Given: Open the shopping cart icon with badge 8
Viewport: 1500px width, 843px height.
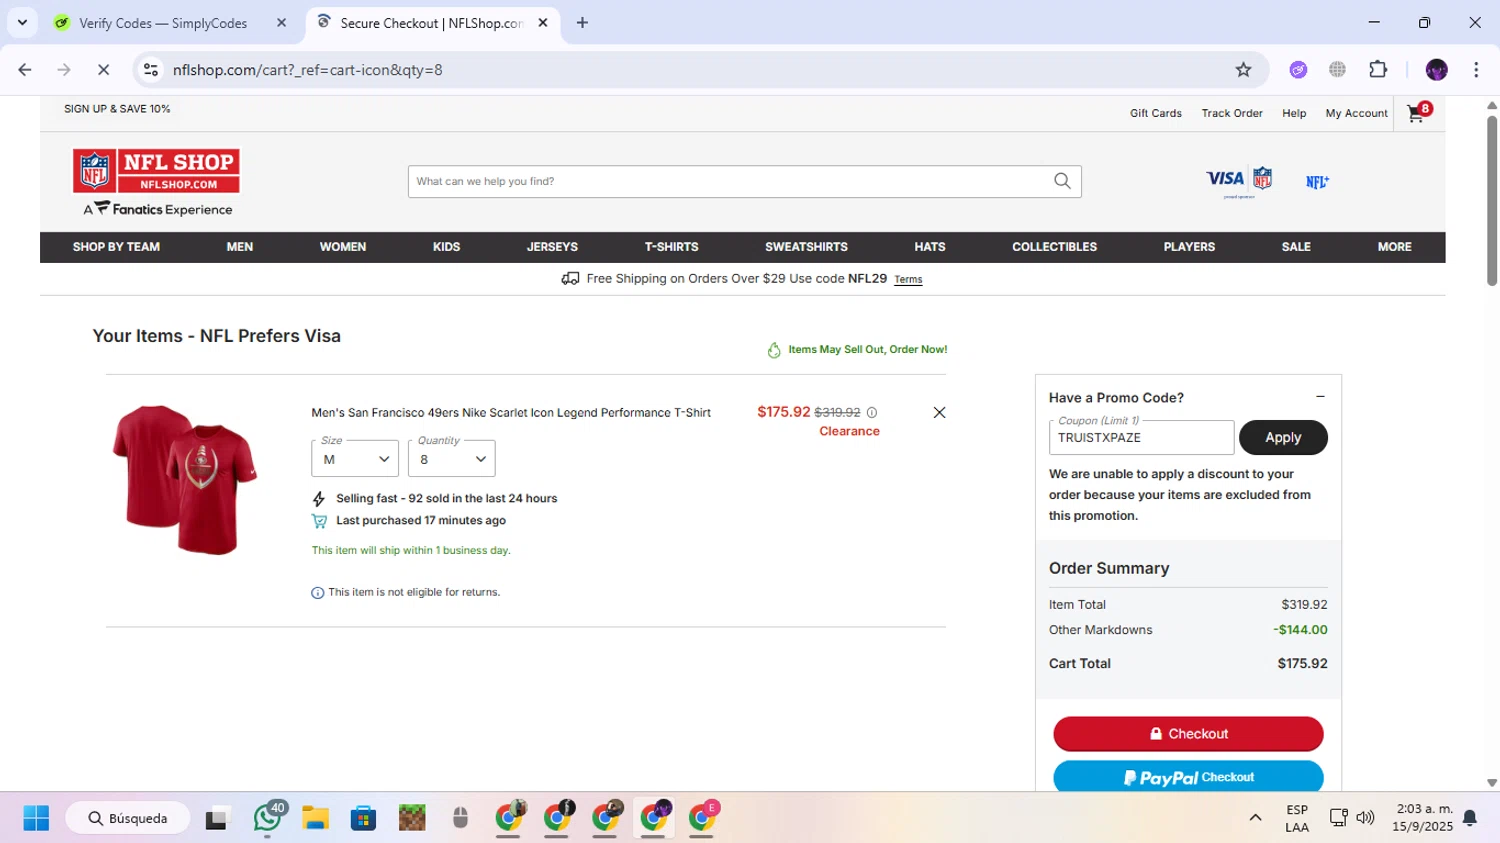Looking at the screenshot, I should tap(1418, 113).
